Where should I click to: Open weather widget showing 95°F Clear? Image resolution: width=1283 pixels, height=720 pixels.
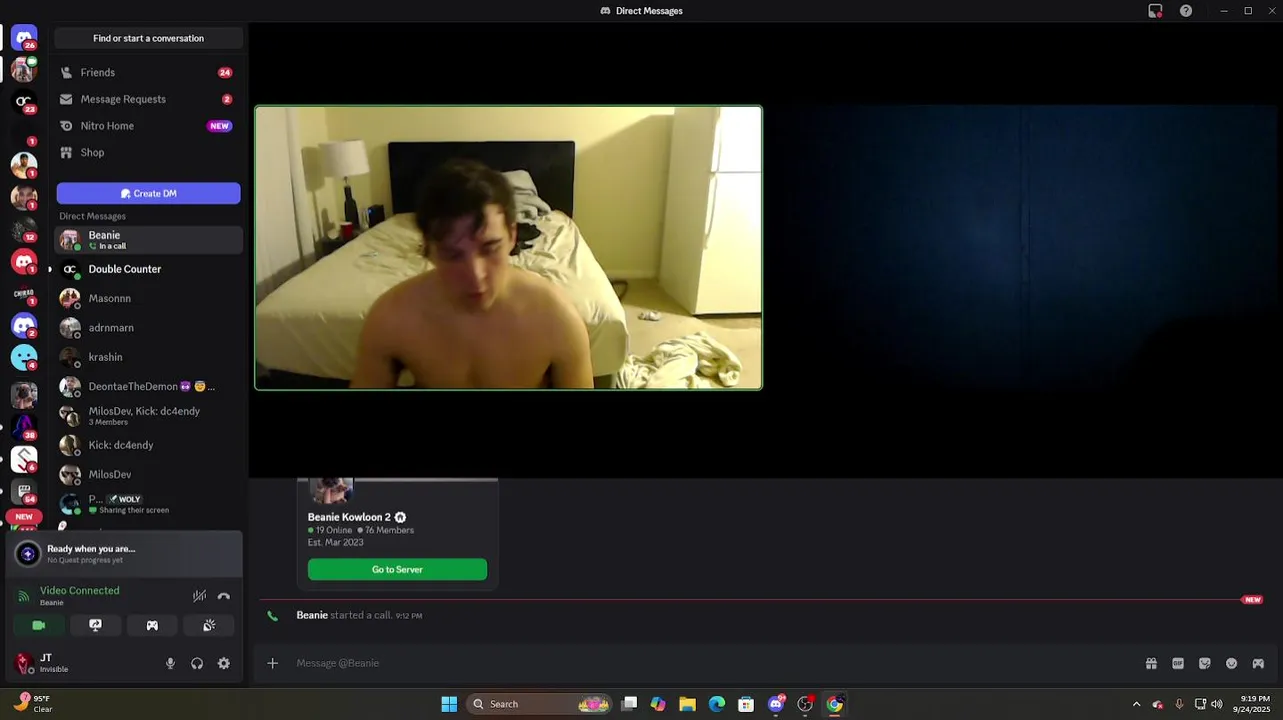tap(32, 704)
